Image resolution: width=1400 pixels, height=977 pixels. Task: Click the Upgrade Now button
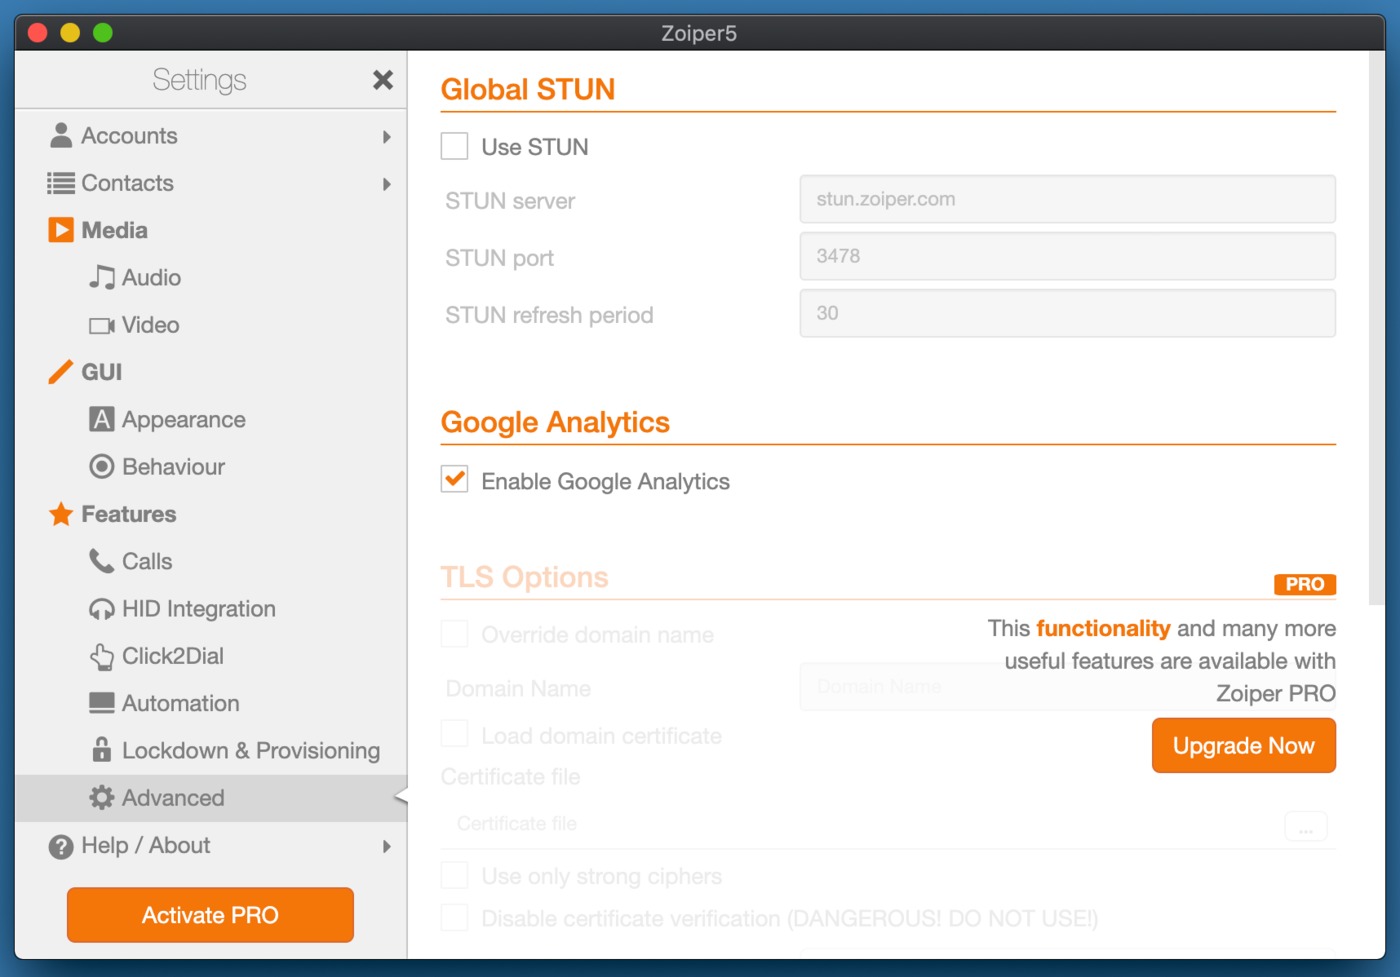1243,746
